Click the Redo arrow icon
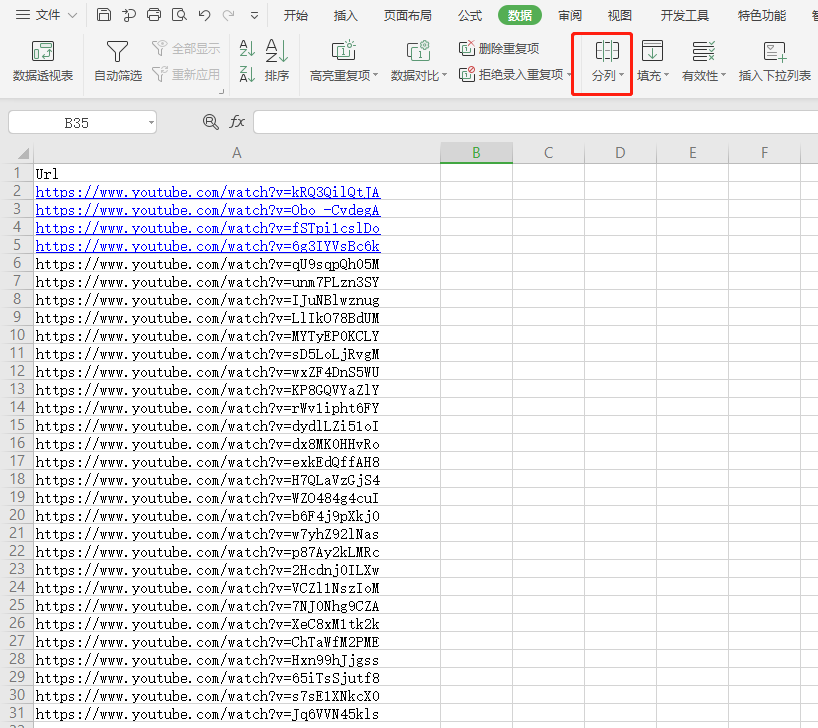This screenshot has height=728, width=818. [228, 15]
